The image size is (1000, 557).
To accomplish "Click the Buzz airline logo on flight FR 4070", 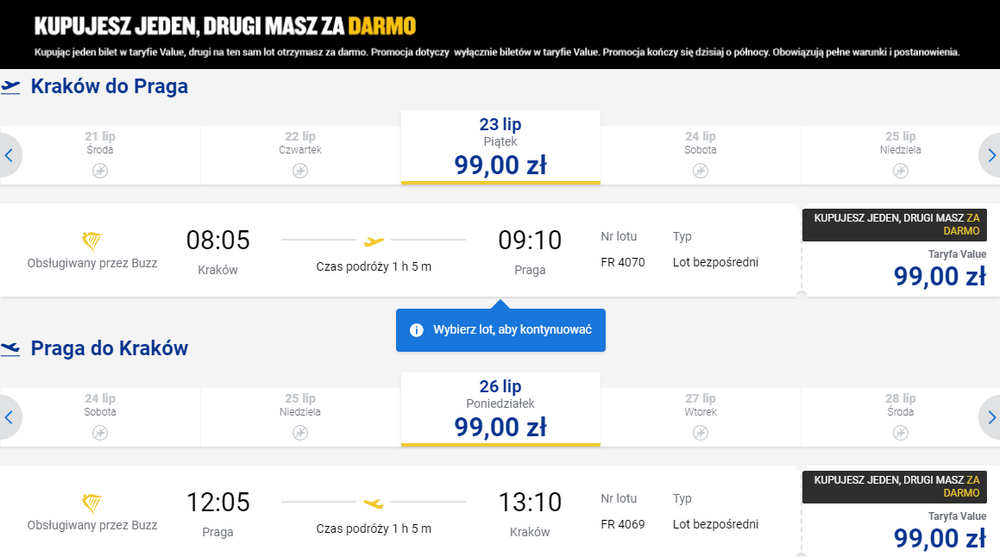I will pyautogui.click(x=92, y=241).
